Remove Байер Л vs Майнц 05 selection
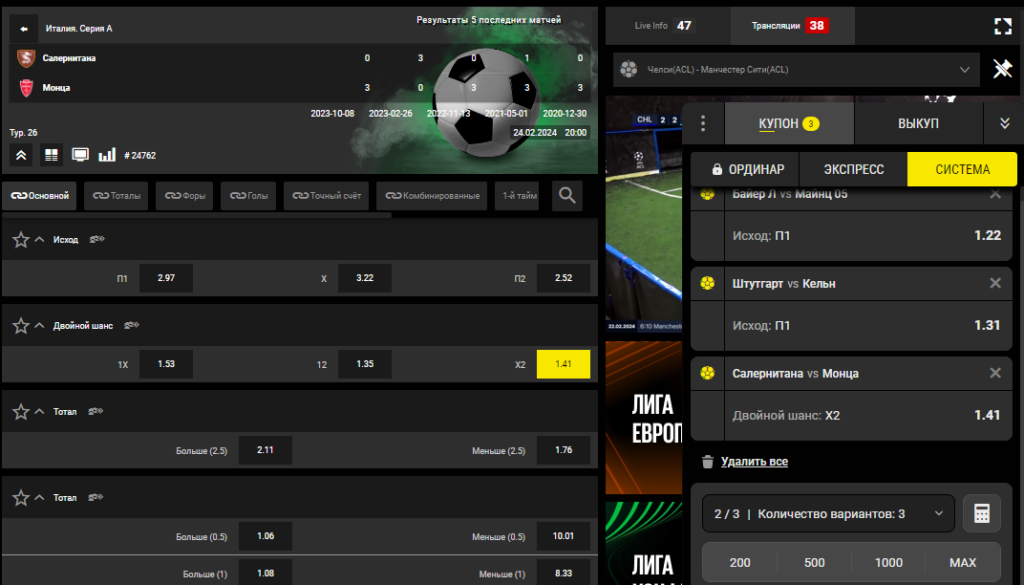 coord(995,194)
